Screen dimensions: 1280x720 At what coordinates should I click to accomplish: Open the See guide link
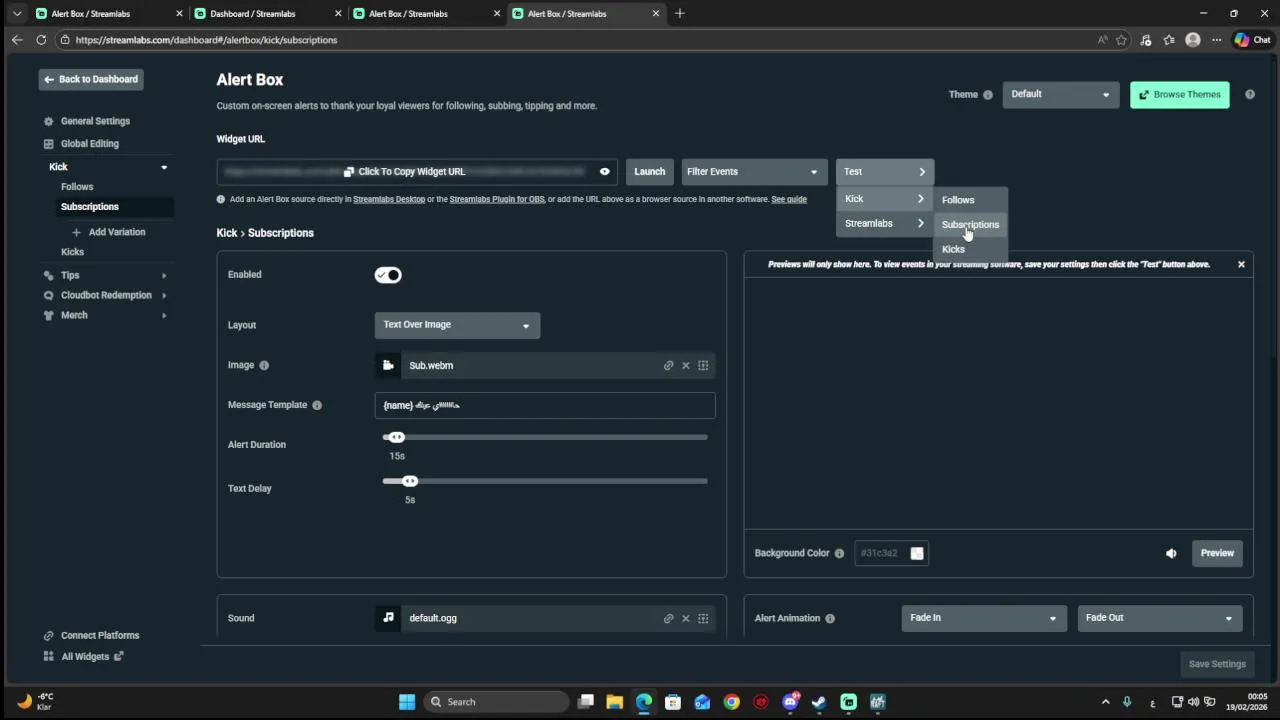[x=789, y=199]
